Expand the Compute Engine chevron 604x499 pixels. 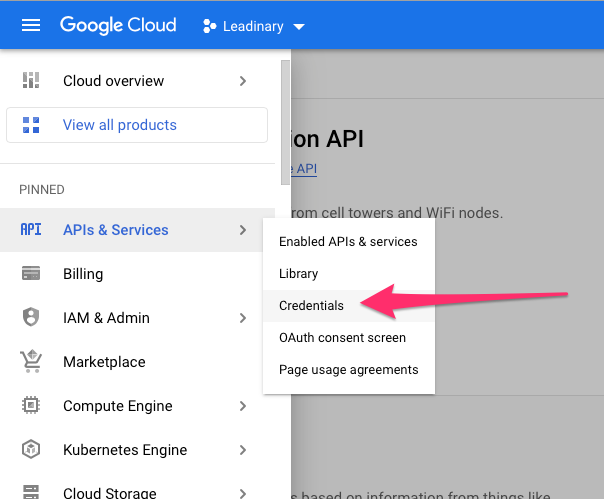[242, 406]
